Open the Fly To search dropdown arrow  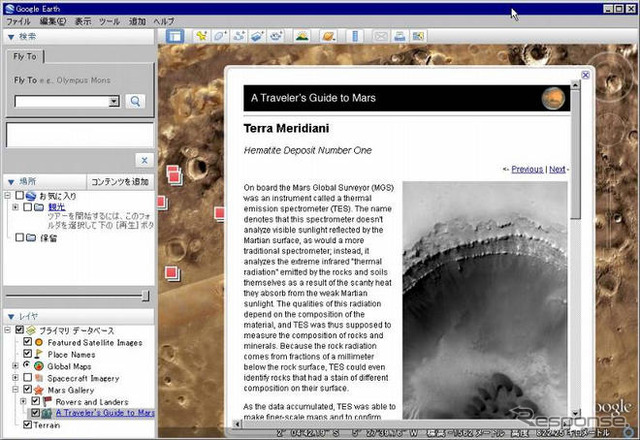(x=114, y=101)
